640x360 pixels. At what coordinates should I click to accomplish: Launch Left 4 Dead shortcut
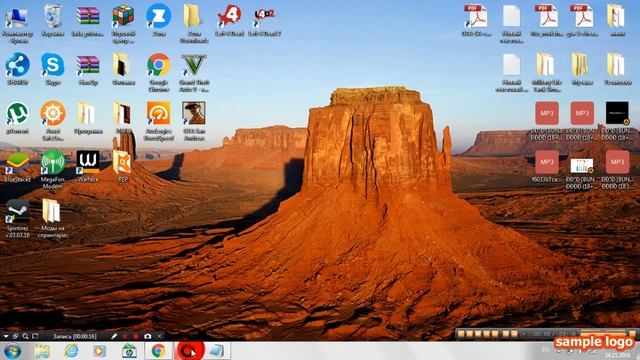[229, 20]
